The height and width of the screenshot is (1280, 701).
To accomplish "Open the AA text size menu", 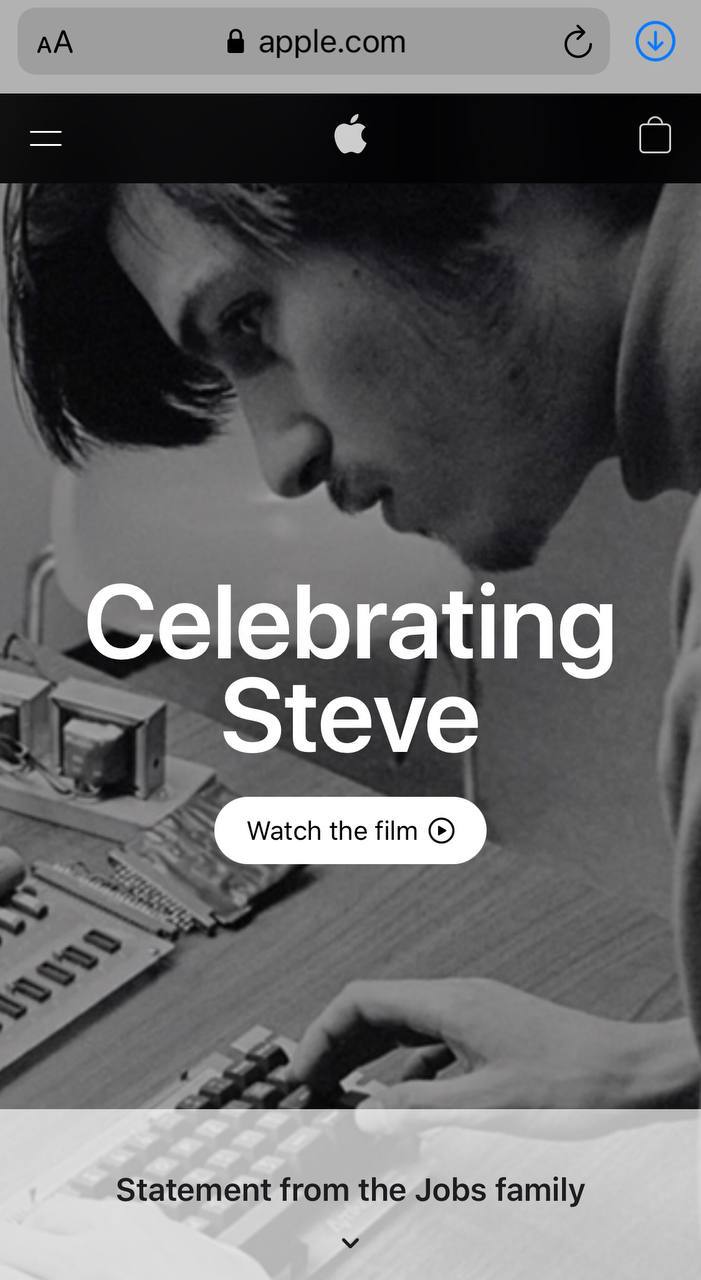I will [55, 43].
